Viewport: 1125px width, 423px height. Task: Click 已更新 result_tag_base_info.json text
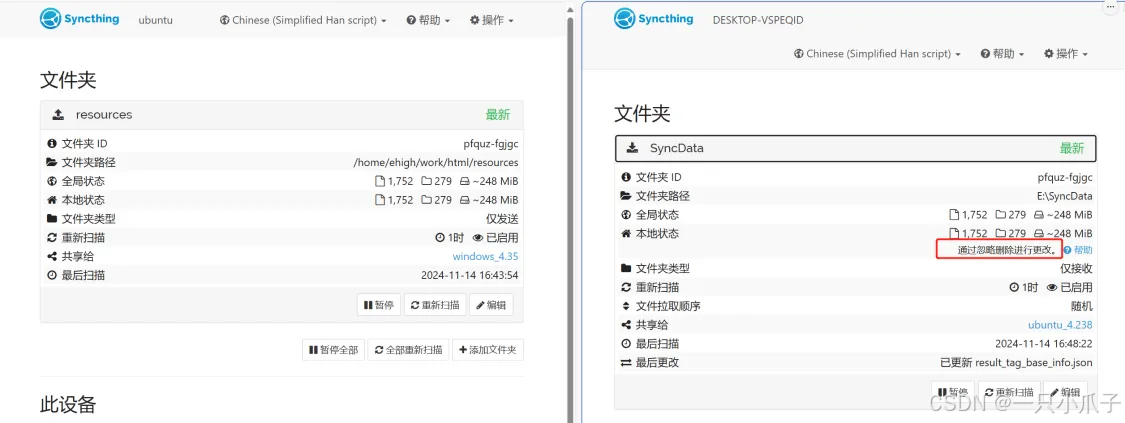(1016, 363)
